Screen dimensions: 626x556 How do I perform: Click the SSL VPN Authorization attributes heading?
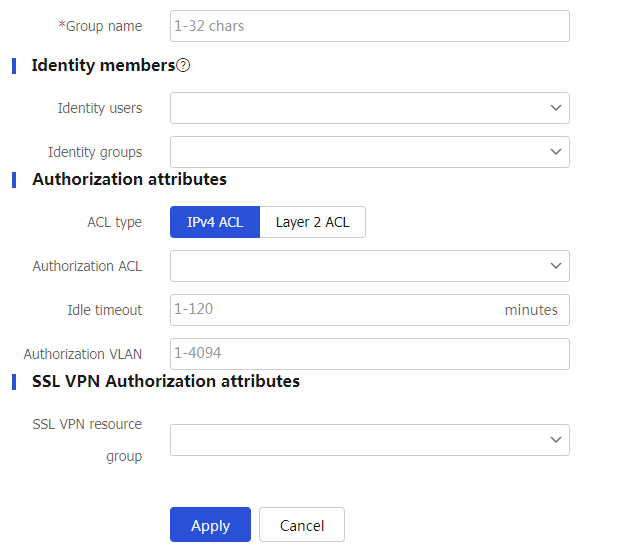click(x=166, y=381)
